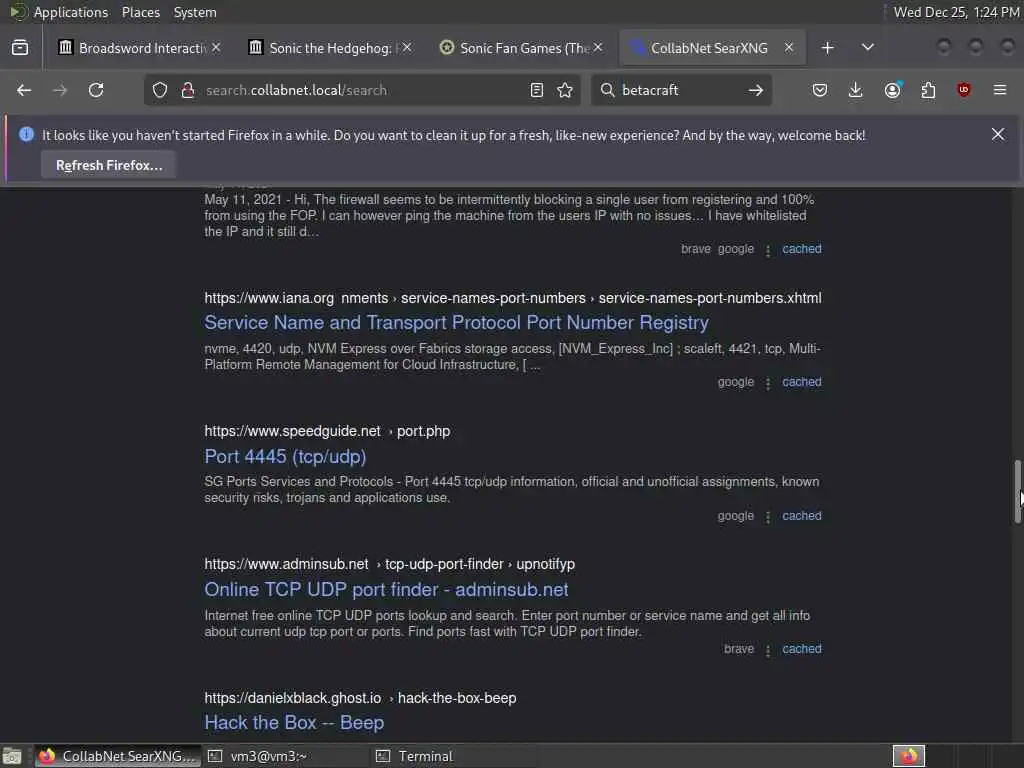Dismiss the Firefox refresh notification bar

998,134
